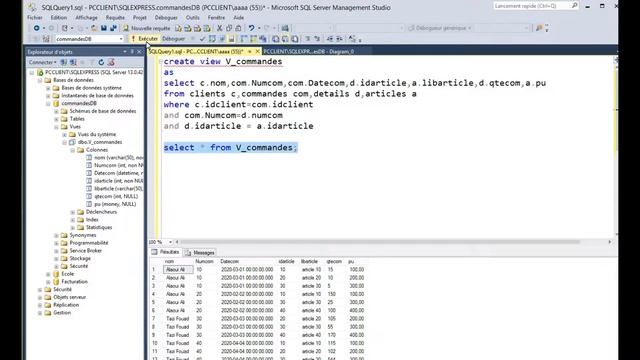Screen dimensions: 640x360
Task: Open the Fenêtre menu
Action: [216, 18]
